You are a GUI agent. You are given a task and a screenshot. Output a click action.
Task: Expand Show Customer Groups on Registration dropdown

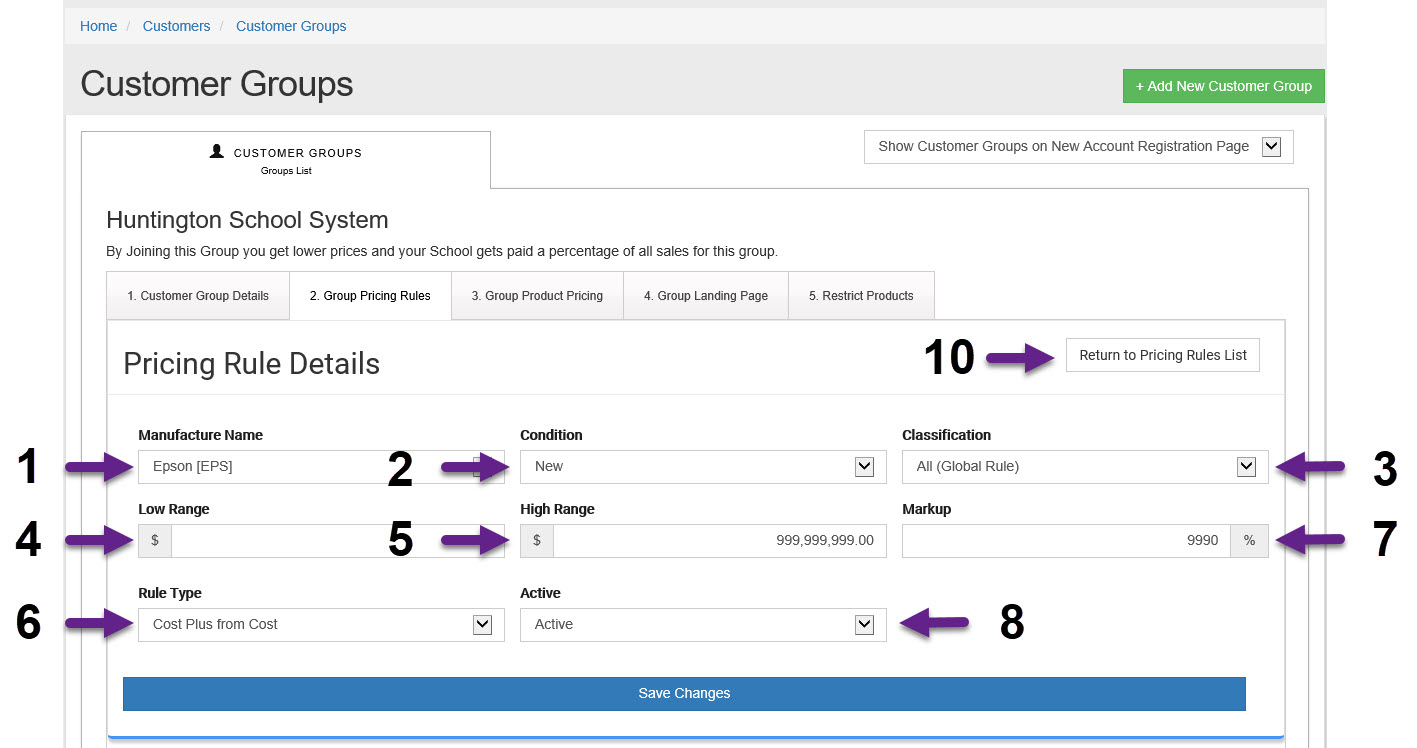[1077, 147]
